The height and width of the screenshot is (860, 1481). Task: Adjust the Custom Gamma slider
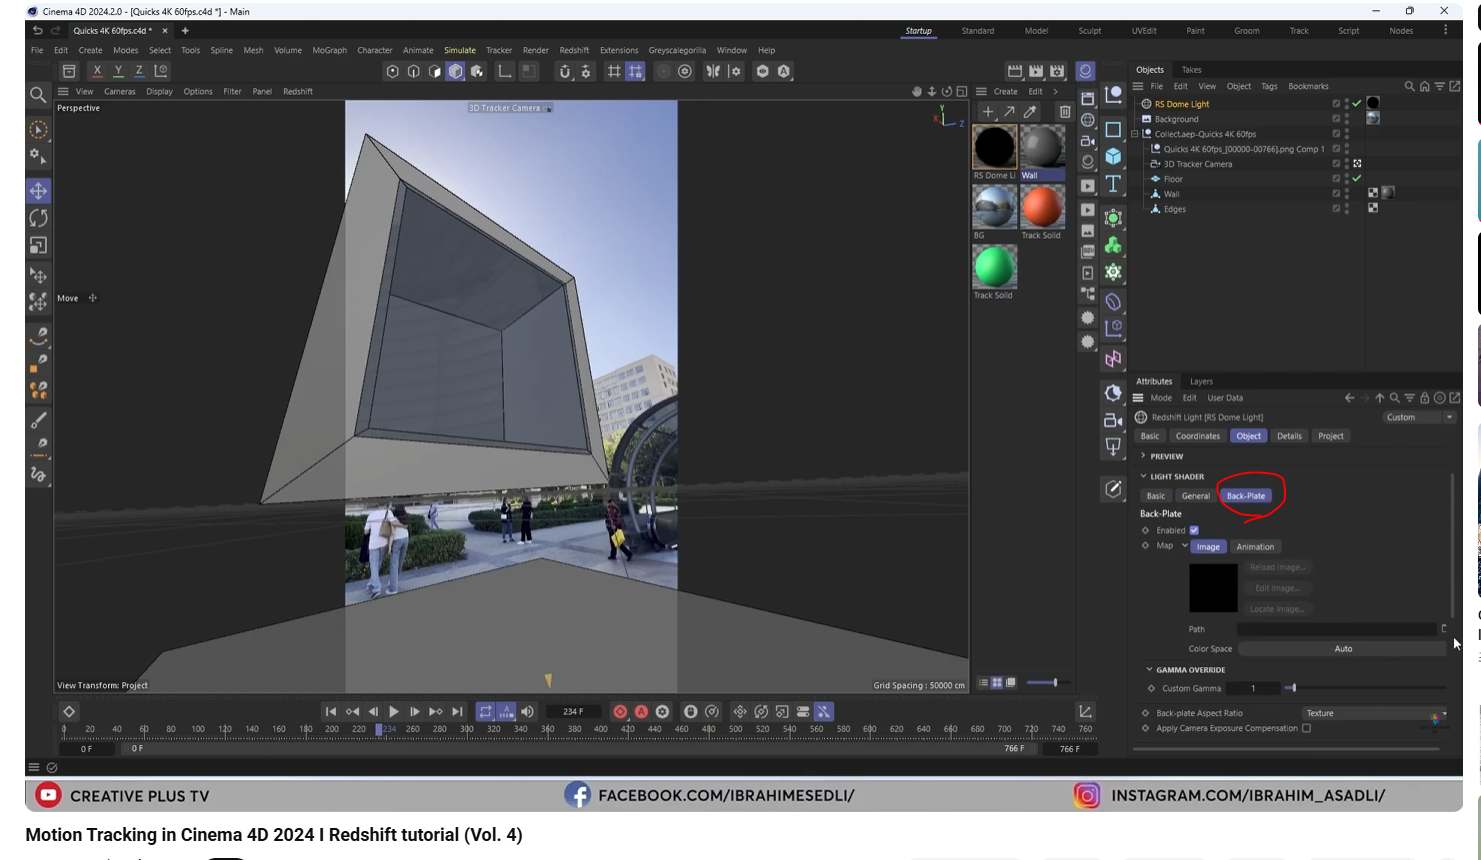(x=1291, y=688)
